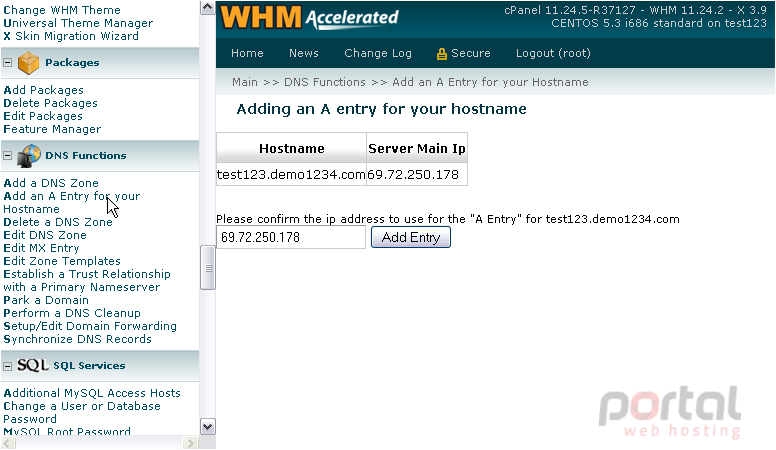The height and width of the screenshot is (450, 776).
Task: Open Edit MX Entry
Action: point(41,248)
